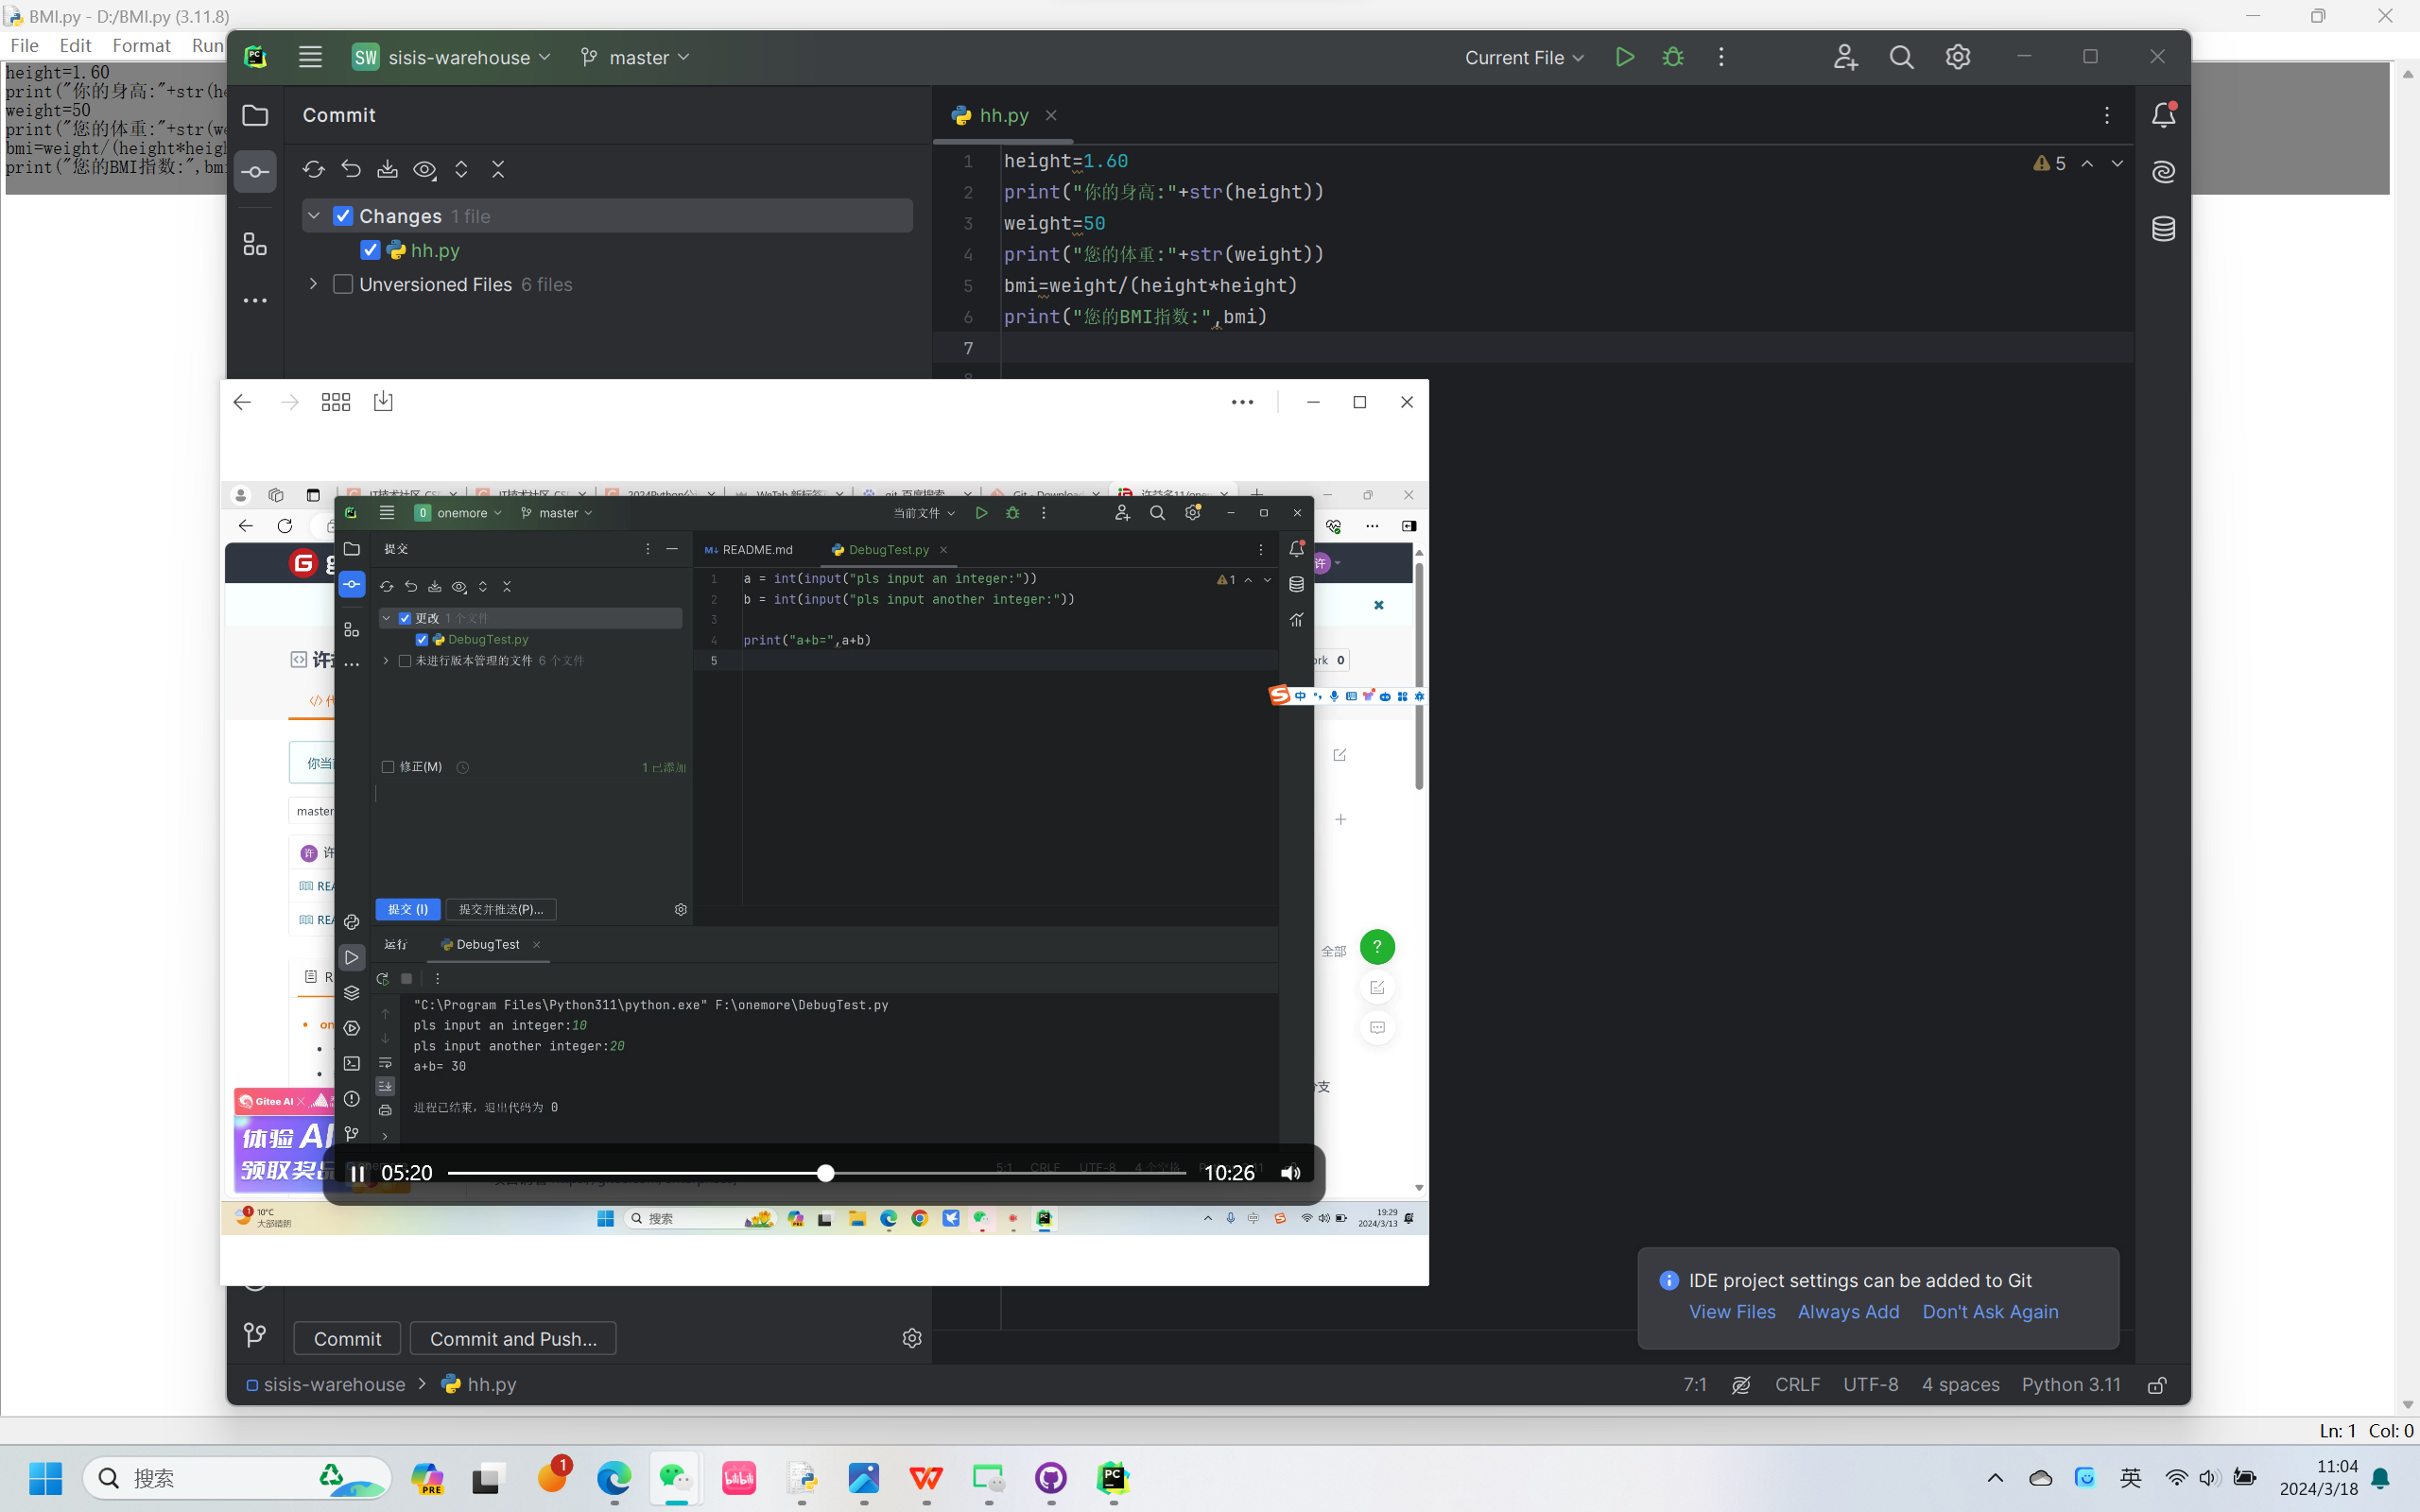Image resolution: width=2420 pixels, height=1512 pixels.
Task: Open the Format menu in IDLE
Action: click(x=140, y=45)
